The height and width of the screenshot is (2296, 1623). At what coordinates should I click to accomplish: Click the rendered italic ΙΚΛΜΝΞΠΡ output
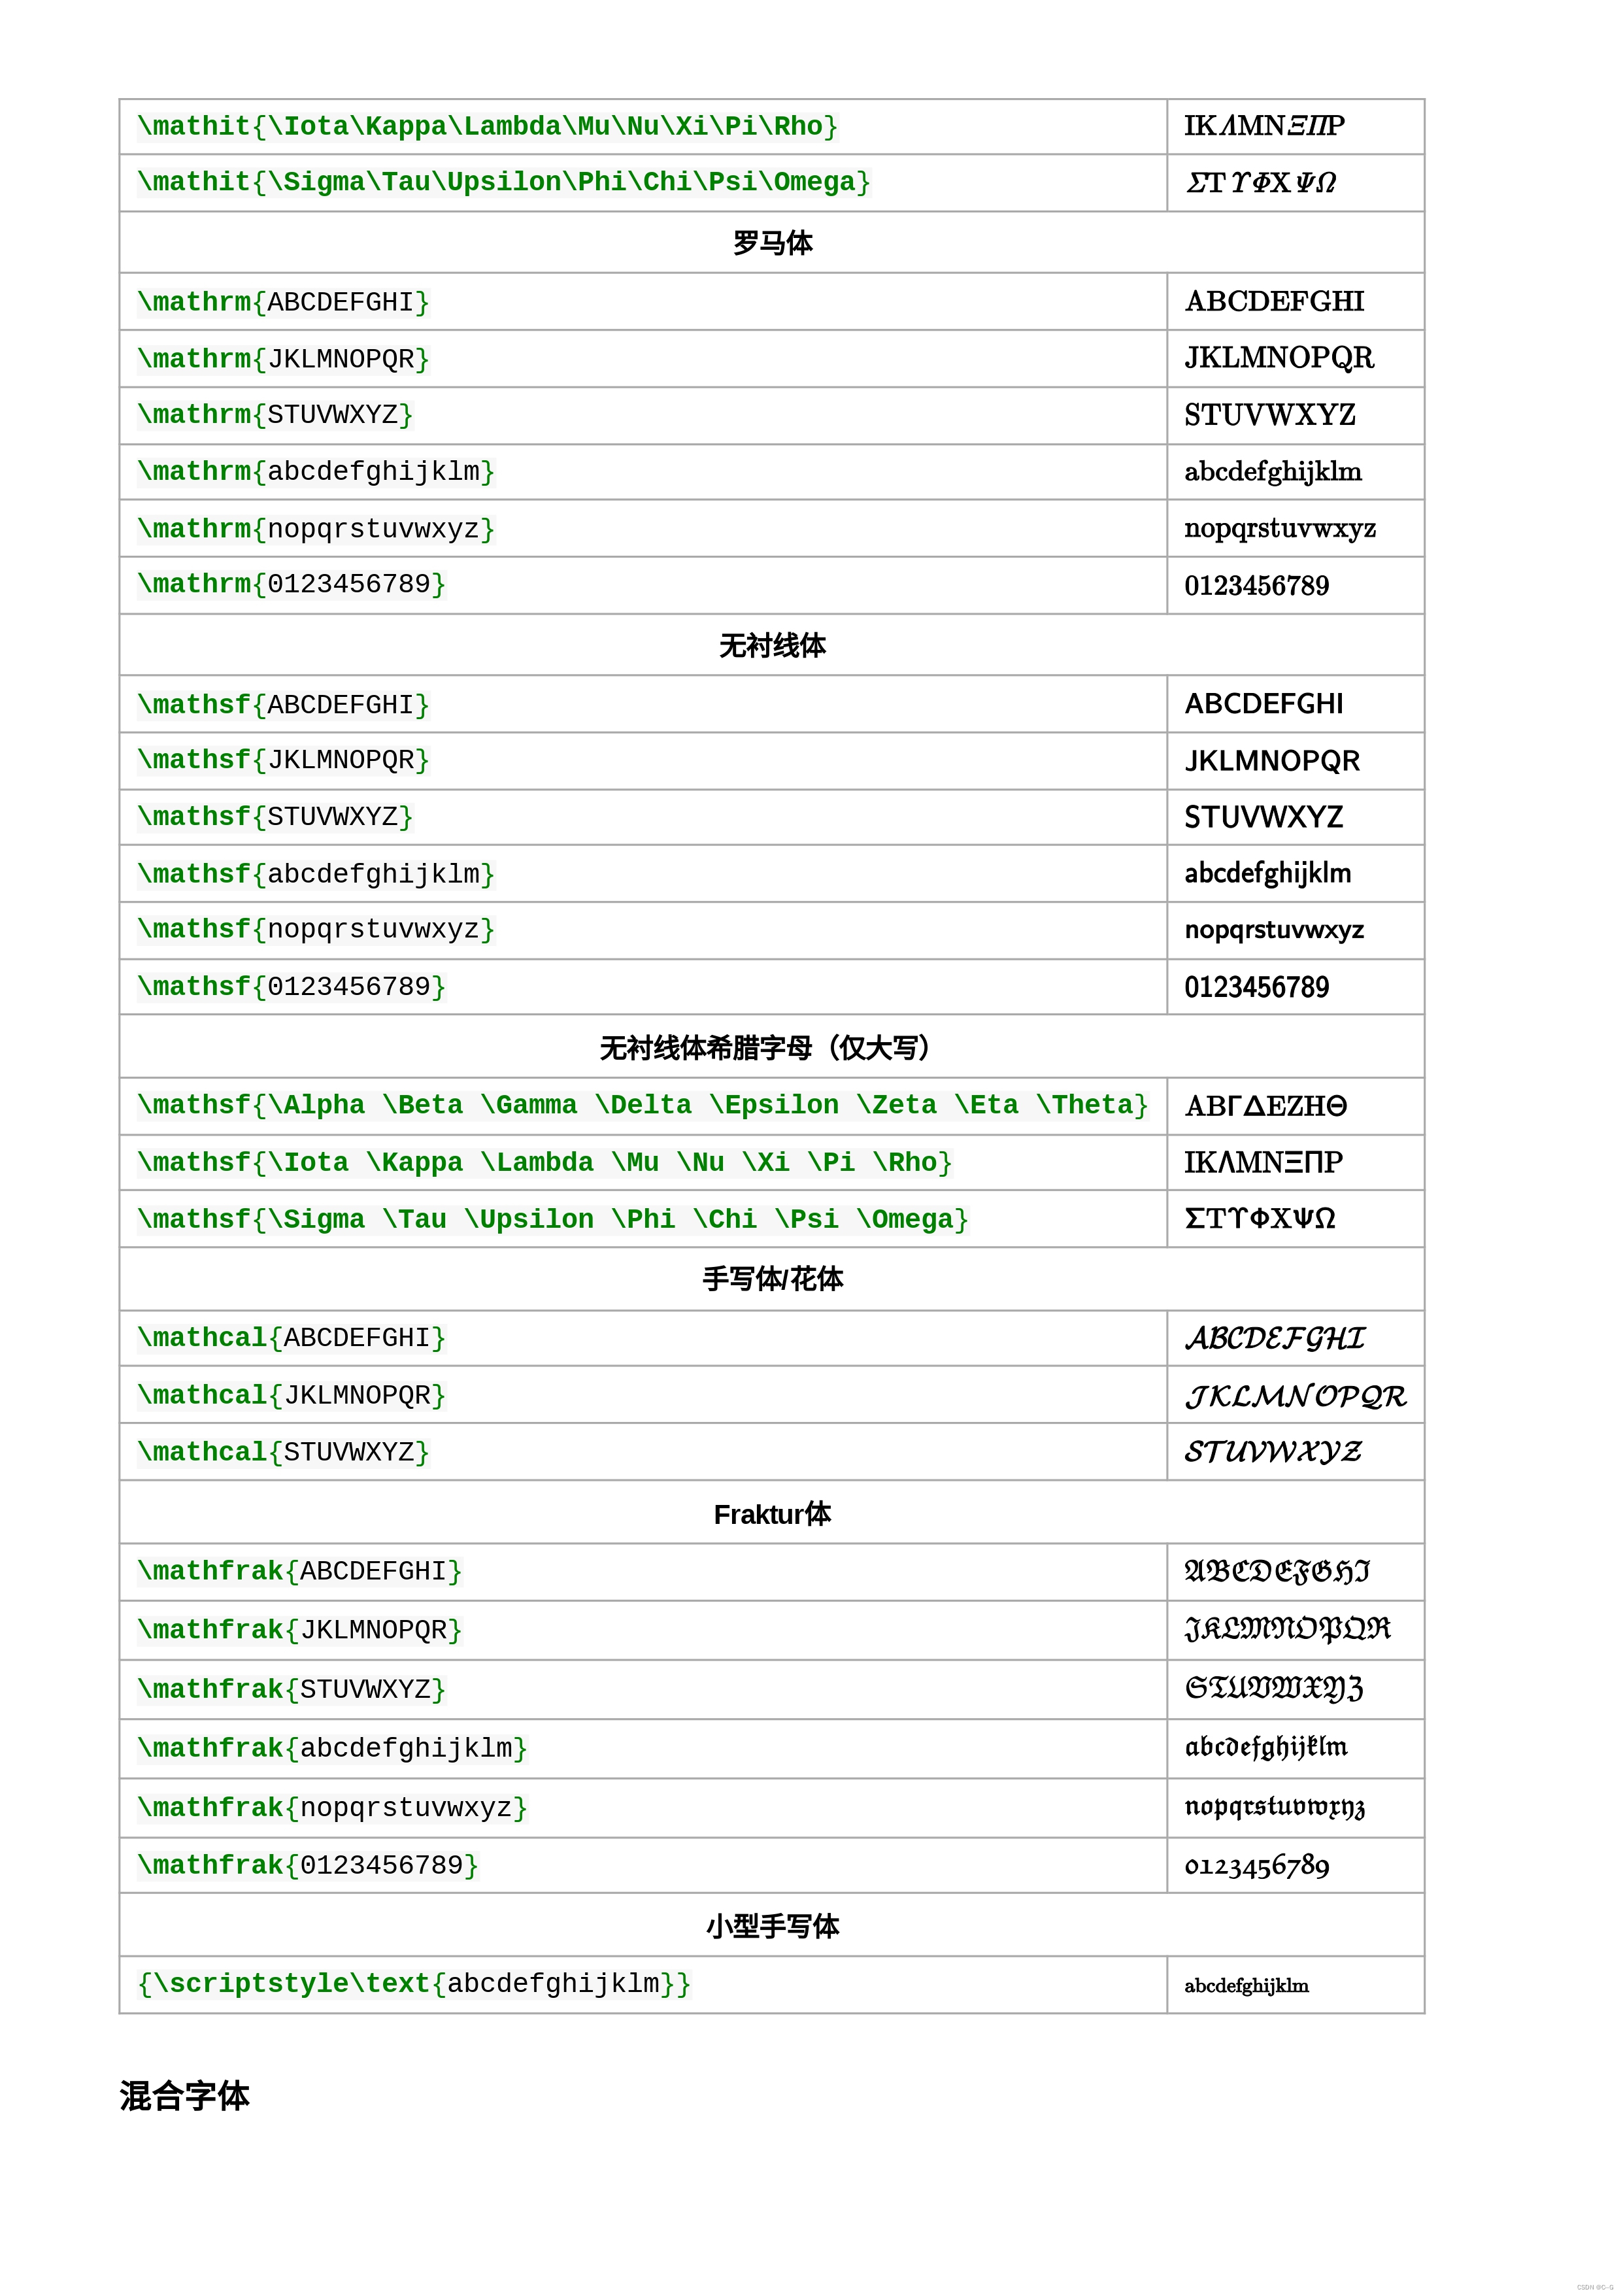(x=1264, y=126)
